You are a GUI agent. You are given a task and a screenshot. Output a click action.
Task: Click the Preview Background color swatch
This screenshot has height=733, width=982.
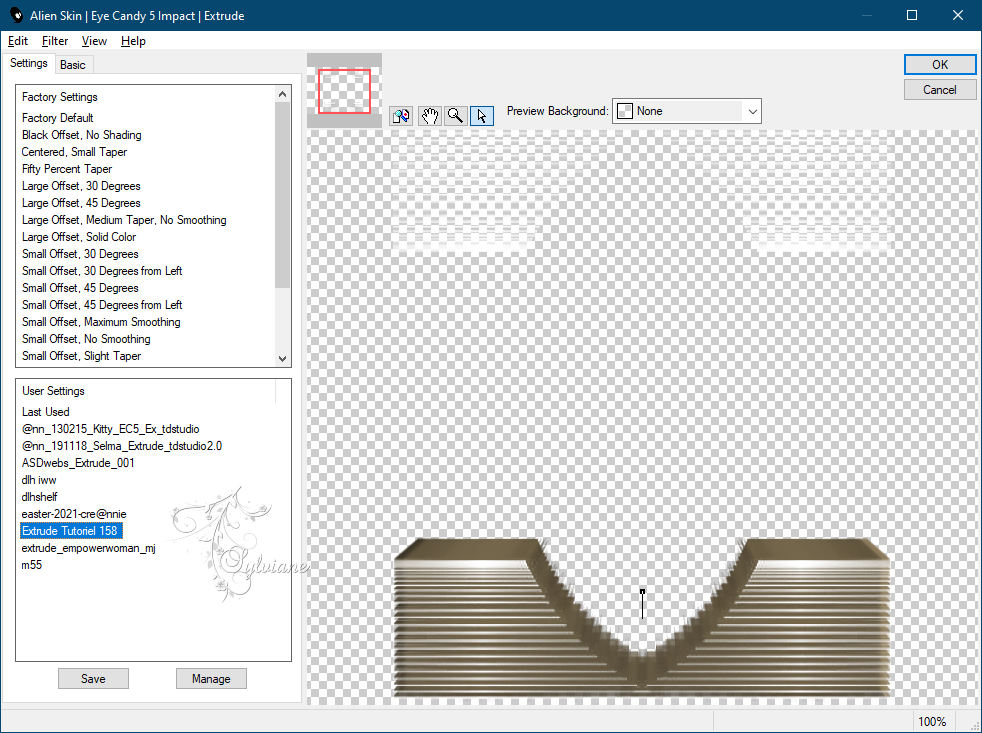point(624,111)
